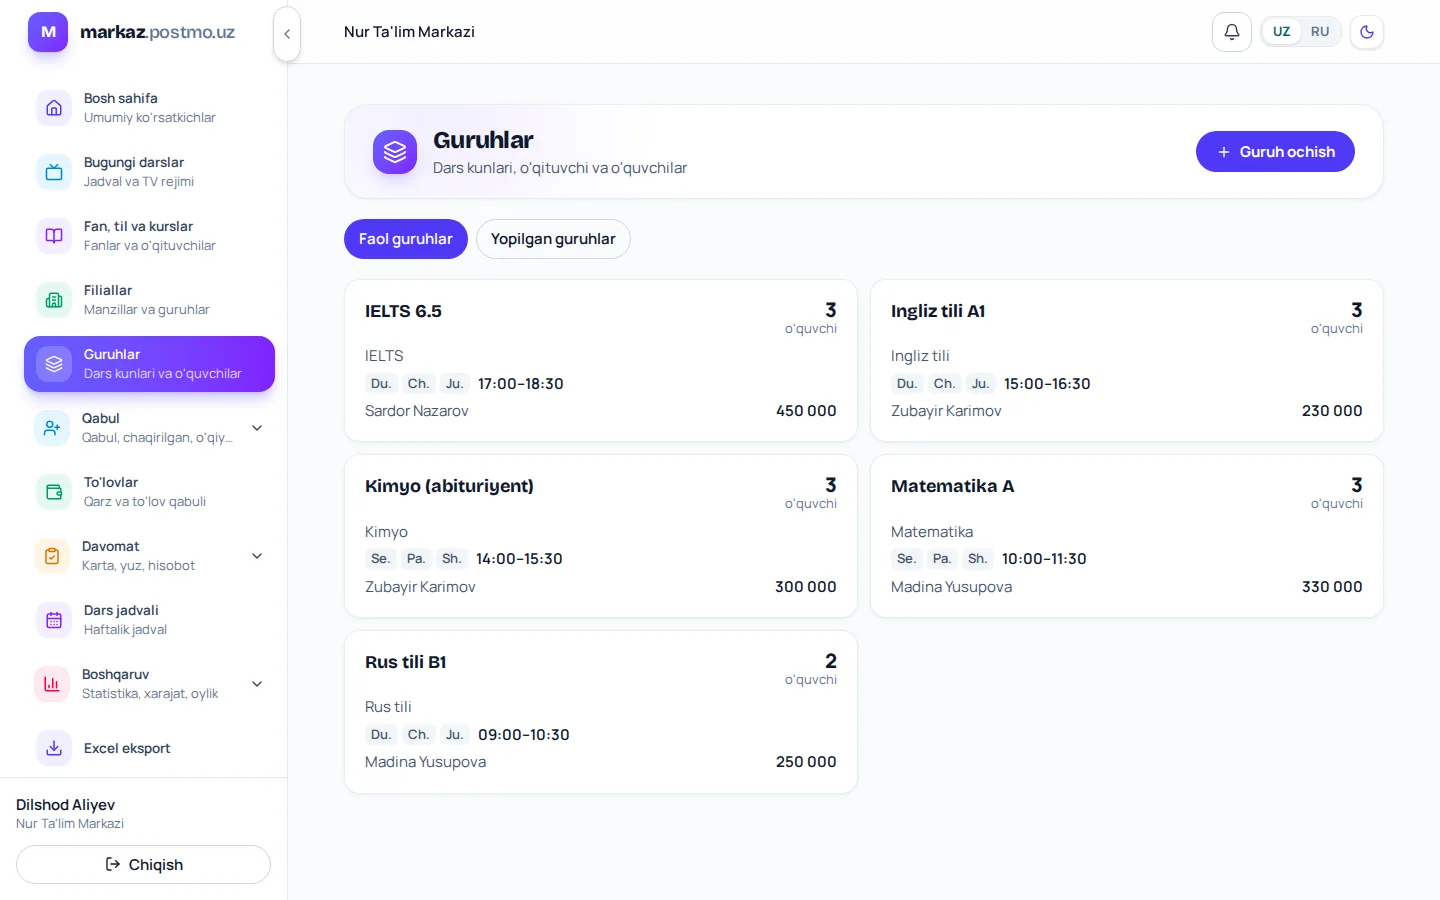Expand the Qabul submenu chevron
This screenshot has height=900, width=1440.
[257, 428]
